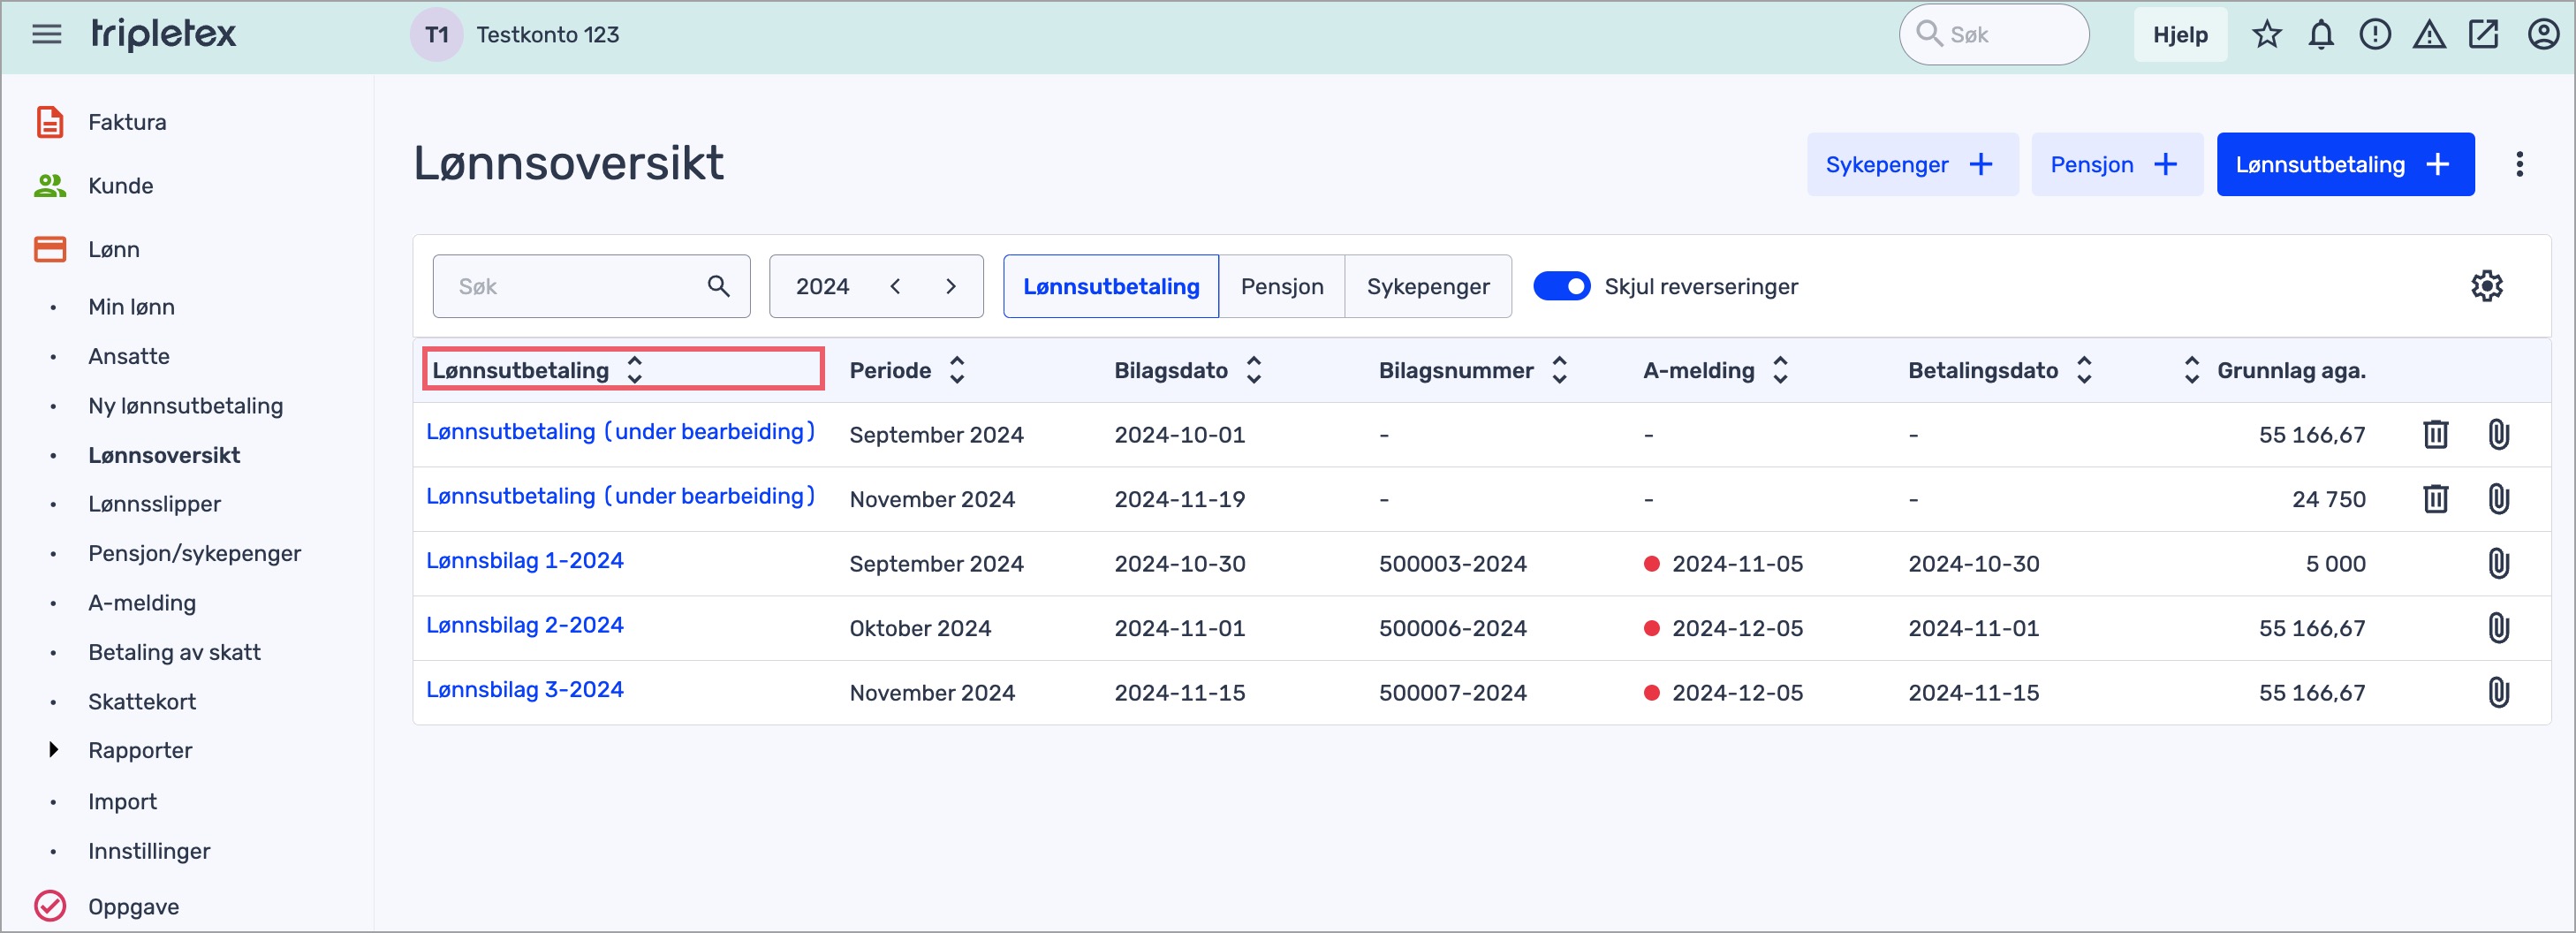Open Ansatte in sidebar

[x=129, y=356]
